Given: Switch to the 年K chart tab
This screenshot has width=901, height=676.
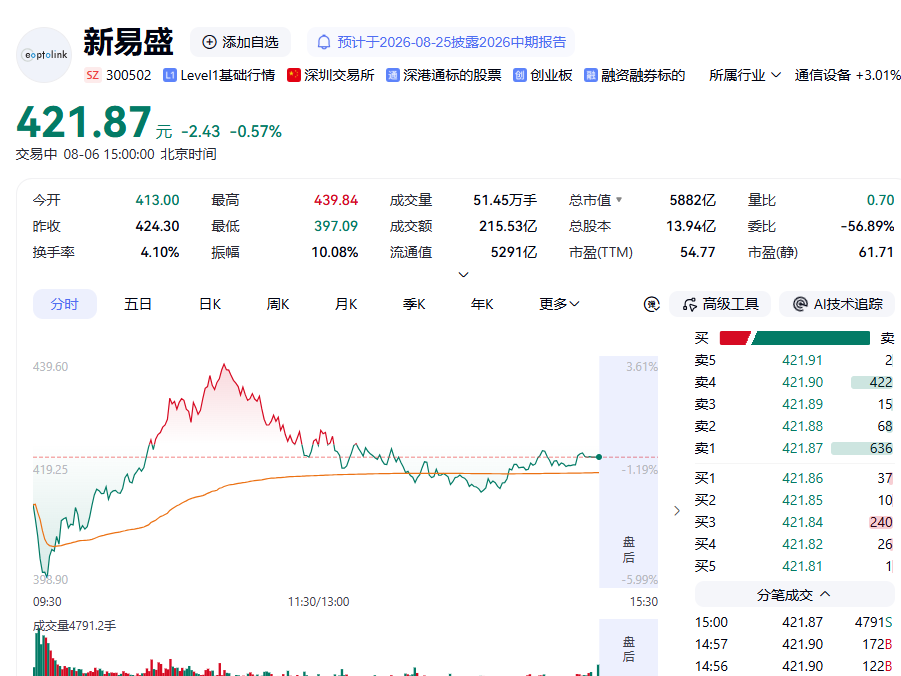Looking at the screenshot, I should (x=482, y=304).
